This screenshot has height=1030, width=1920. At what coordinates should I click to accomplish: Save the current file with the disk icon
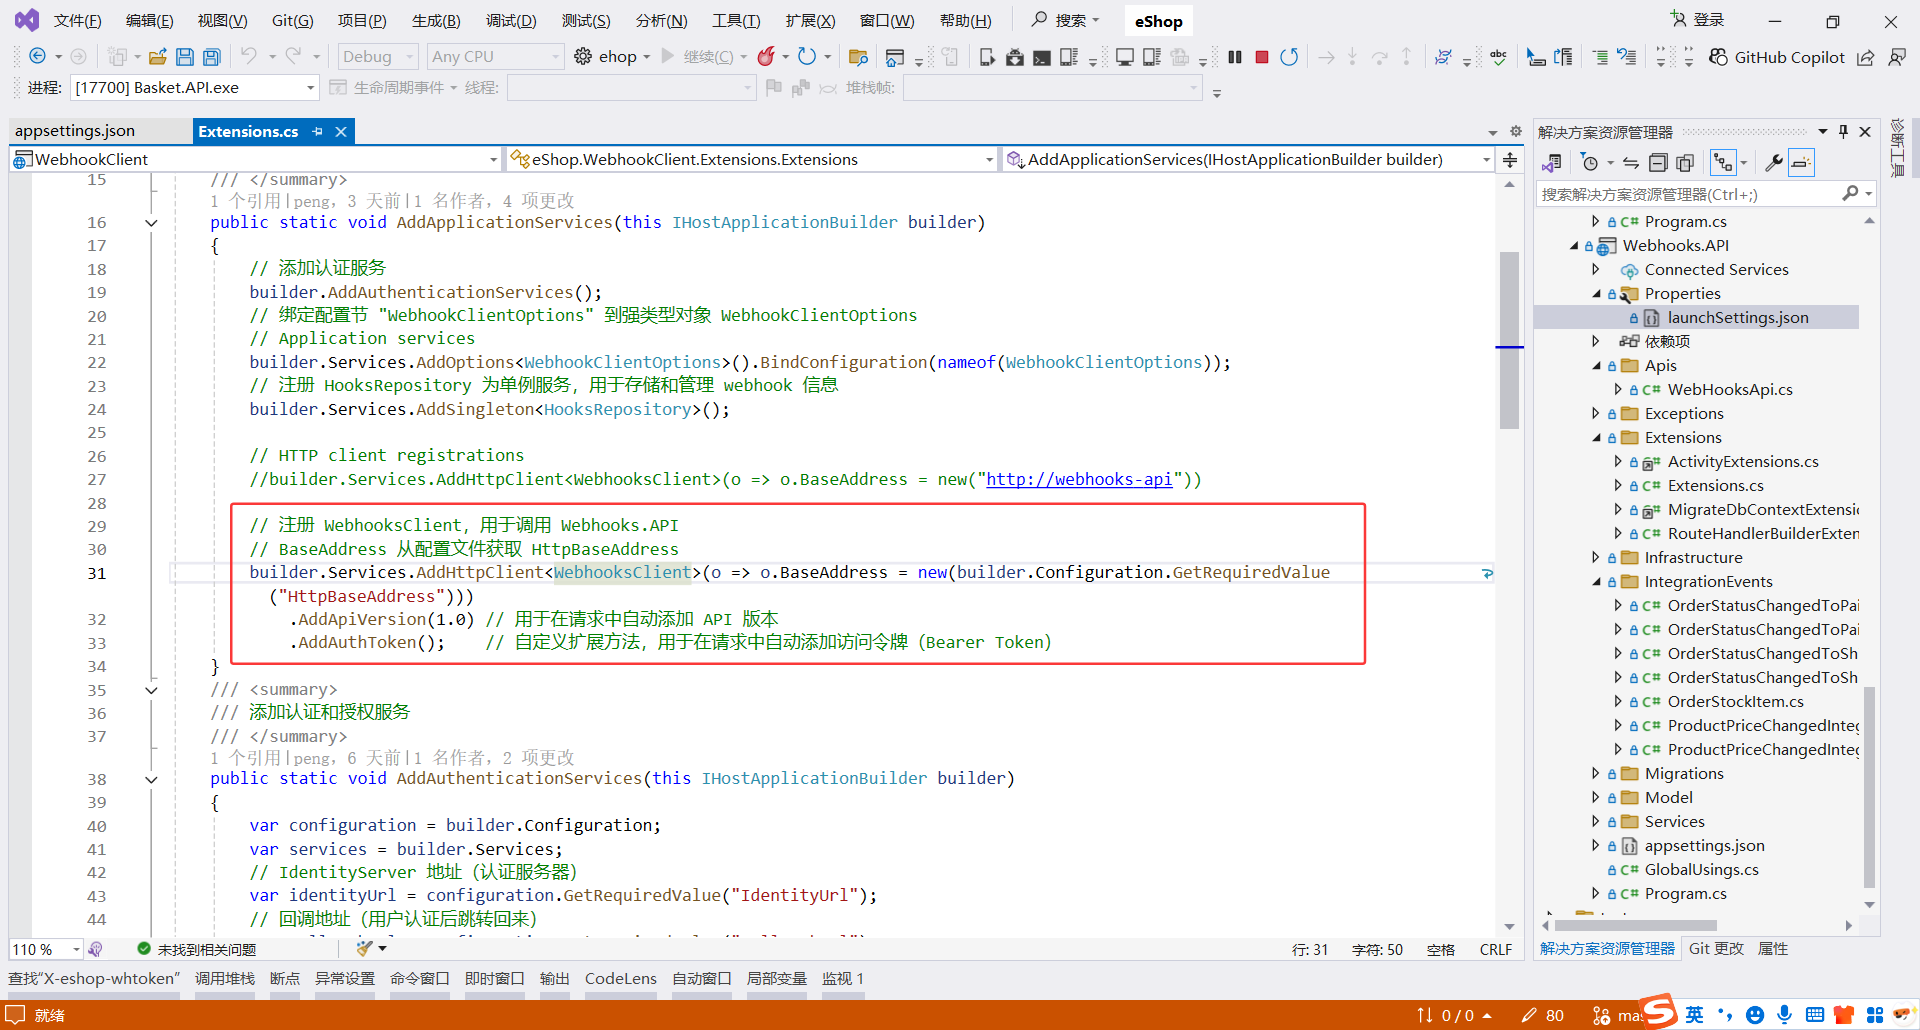pyautogui.click(x=185, y=57)
